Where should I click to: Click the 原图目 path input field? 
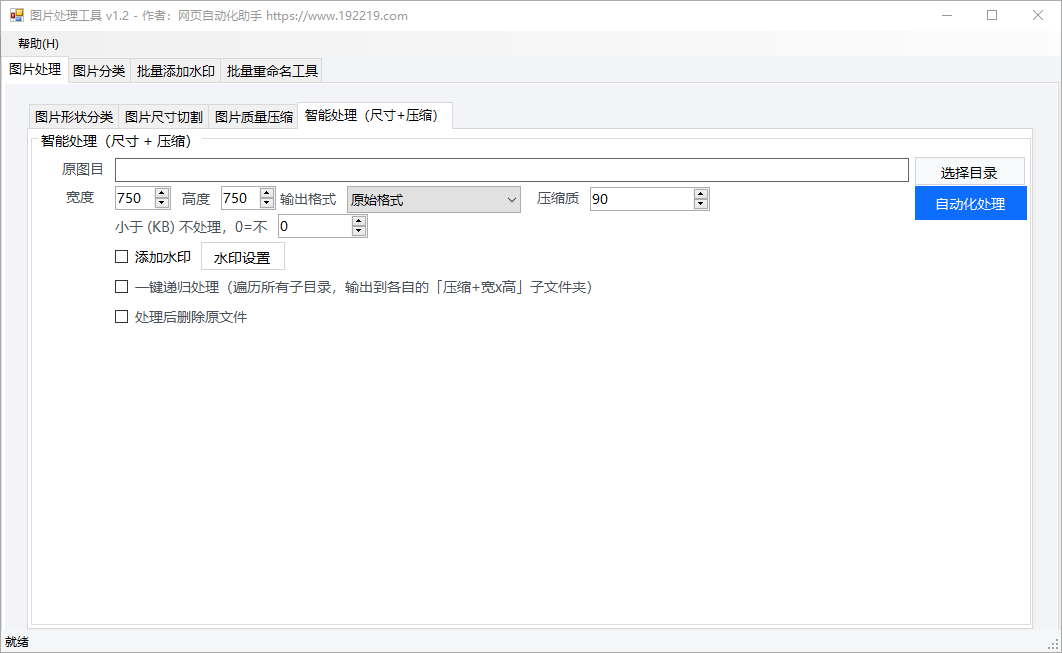(x=511, y=170)
